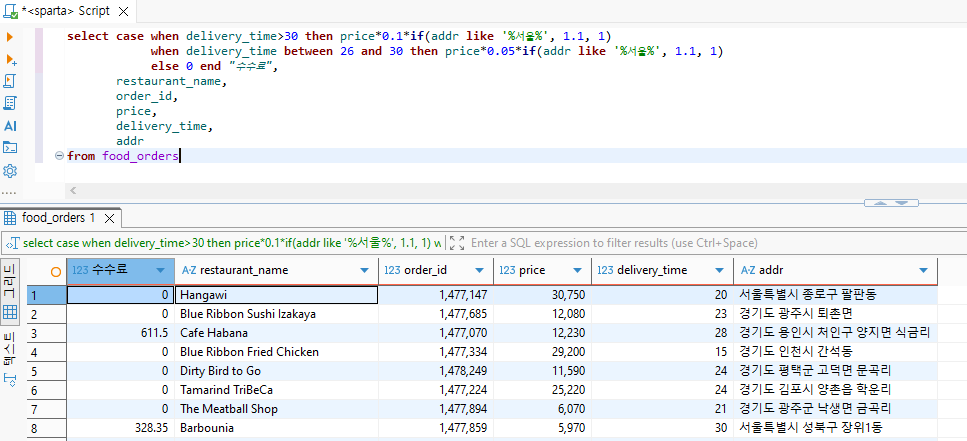This screenshot has height=441, width=967.
Task: Select row number 1 header
Action: [x=46, y=295]
